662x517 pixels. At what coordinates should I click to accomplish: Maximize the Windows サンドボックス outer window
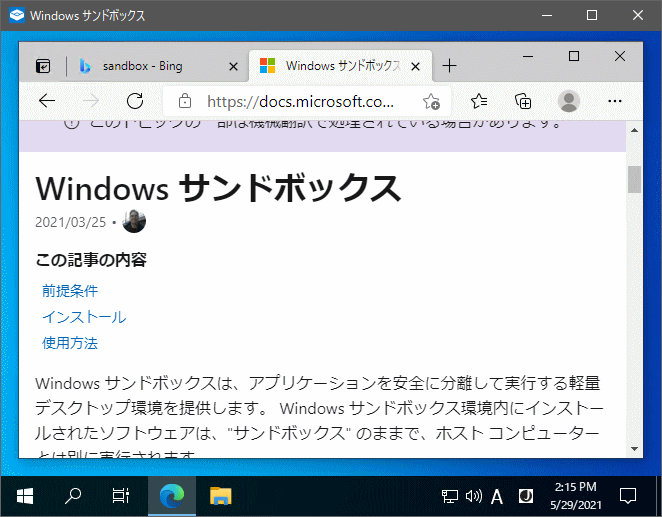pos(592,16)
